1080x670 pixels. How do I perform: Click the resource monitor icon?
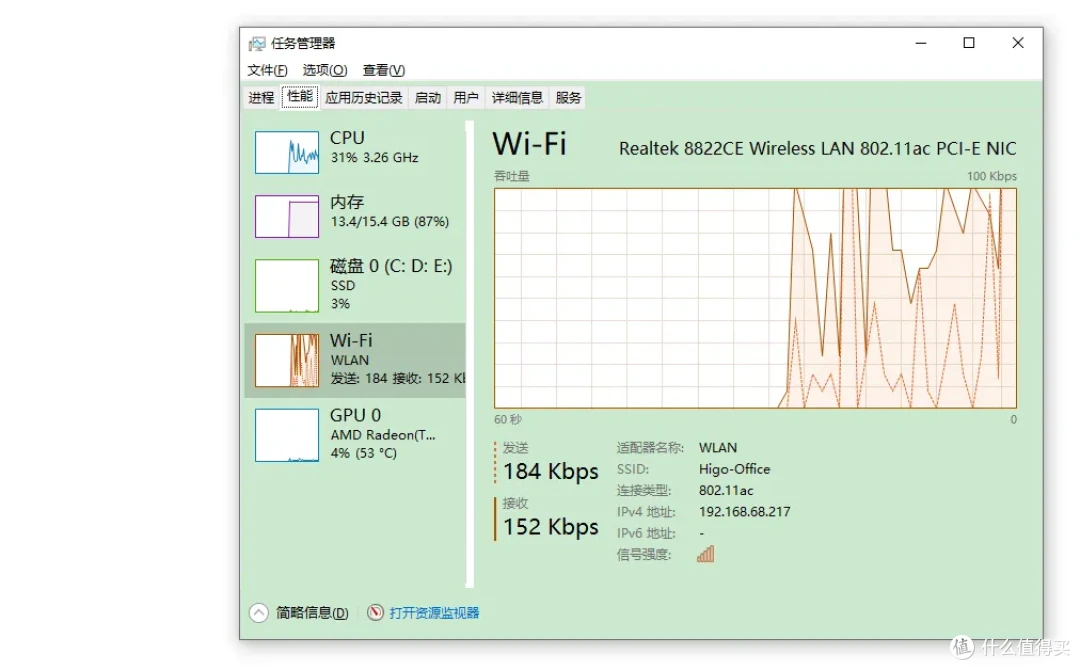[x=375, y=612]
